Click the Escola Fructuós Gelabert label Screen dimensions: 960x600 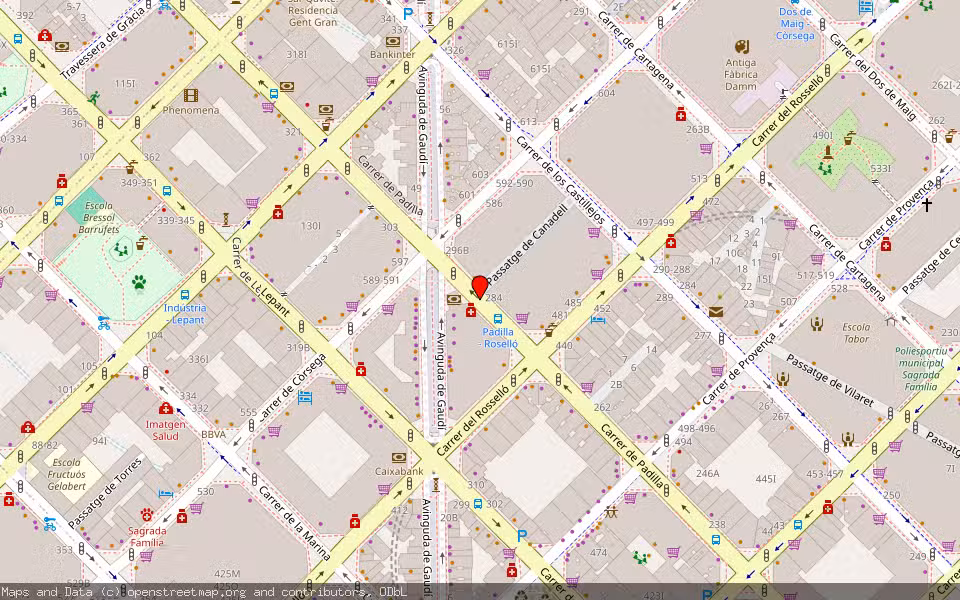click(67, 474)
